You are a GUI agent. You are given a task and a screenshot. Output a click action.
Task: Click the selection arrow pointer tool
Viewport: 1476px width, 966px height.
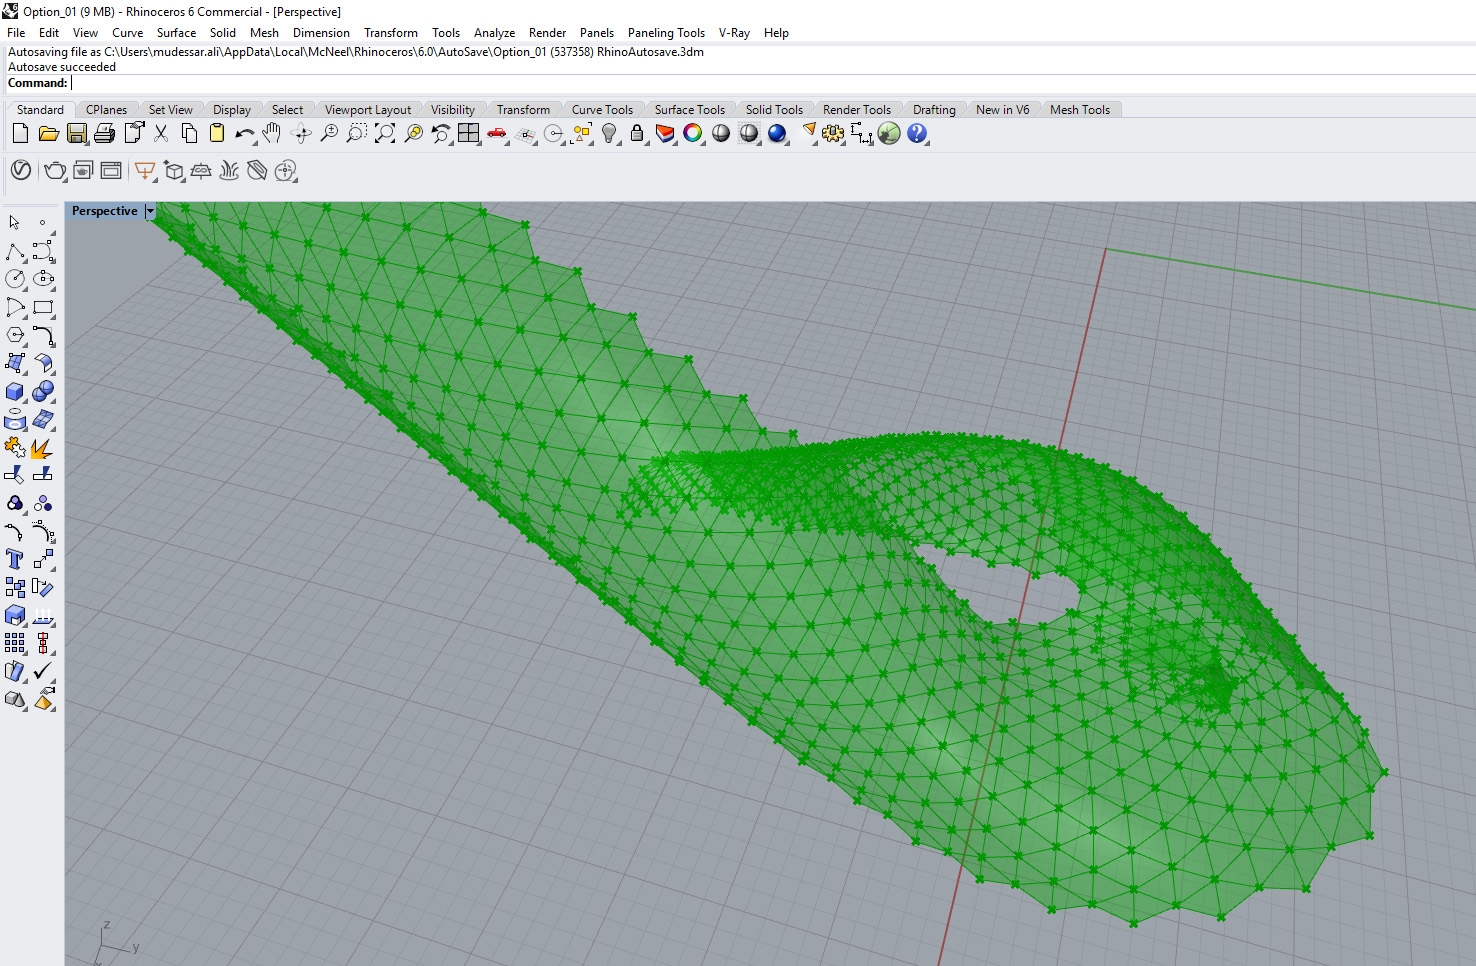15,223
